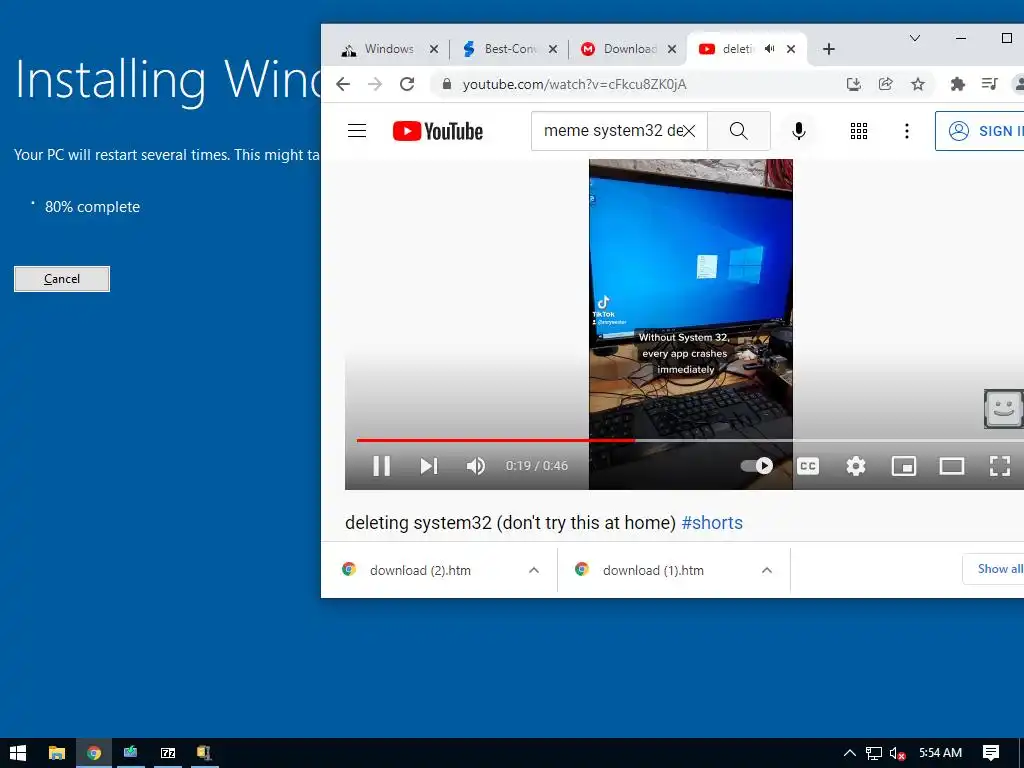Open 7-Zip taskbar icon
The width and height of the screenshot is (1024, 768).
click(168, 753)
